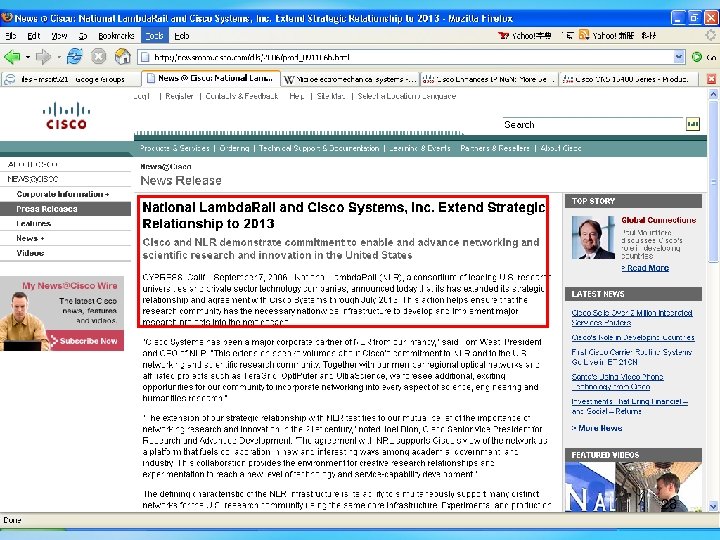720x540 pixels.
Task: Open About Cisco navigation item
Action: coord(561,148)
